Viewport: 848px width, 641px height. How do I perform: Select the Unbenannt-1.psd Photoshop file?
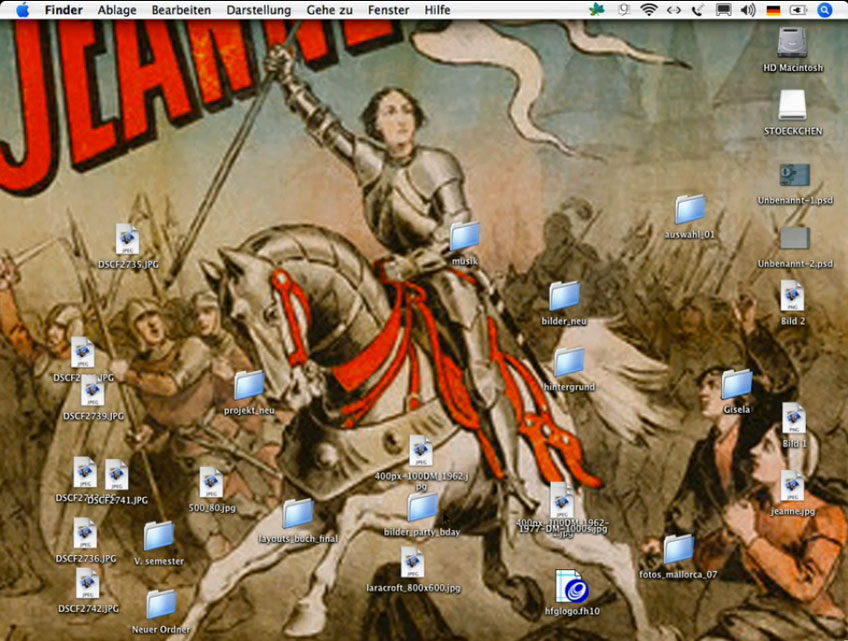point(794,176)
